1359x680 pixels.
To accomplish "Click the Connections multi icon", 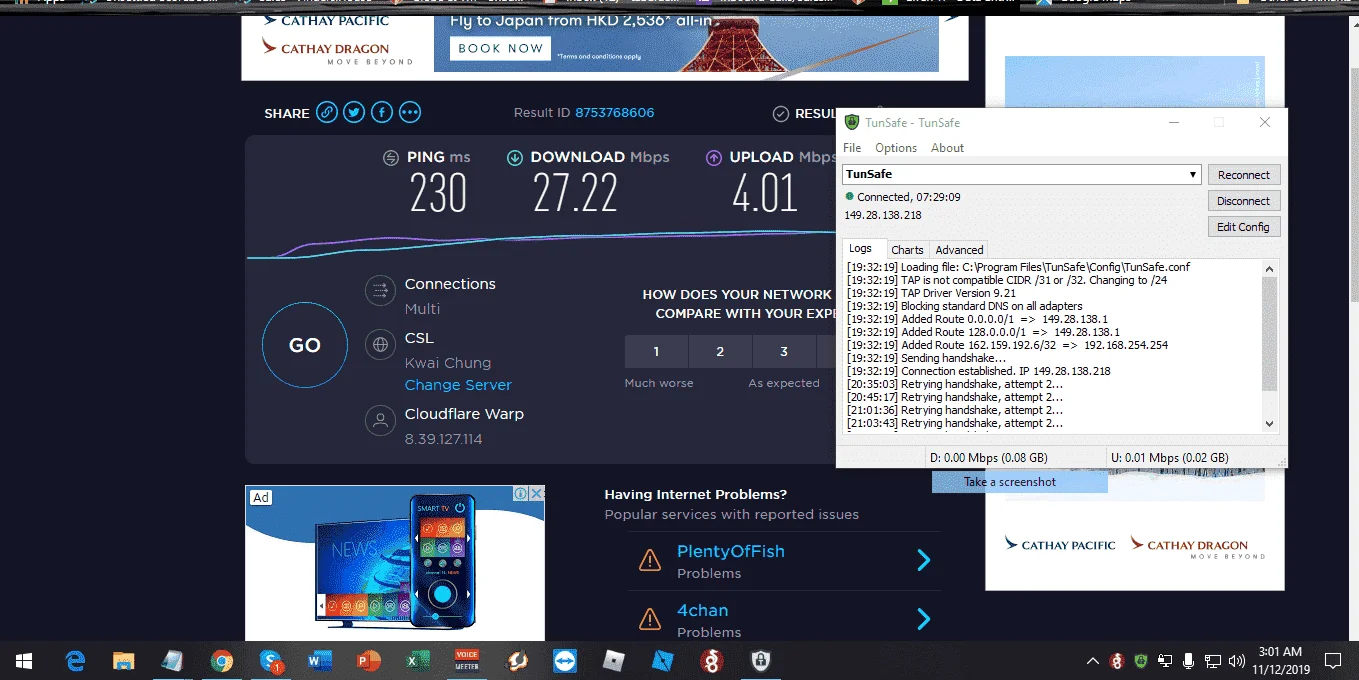I will point(380,291).
